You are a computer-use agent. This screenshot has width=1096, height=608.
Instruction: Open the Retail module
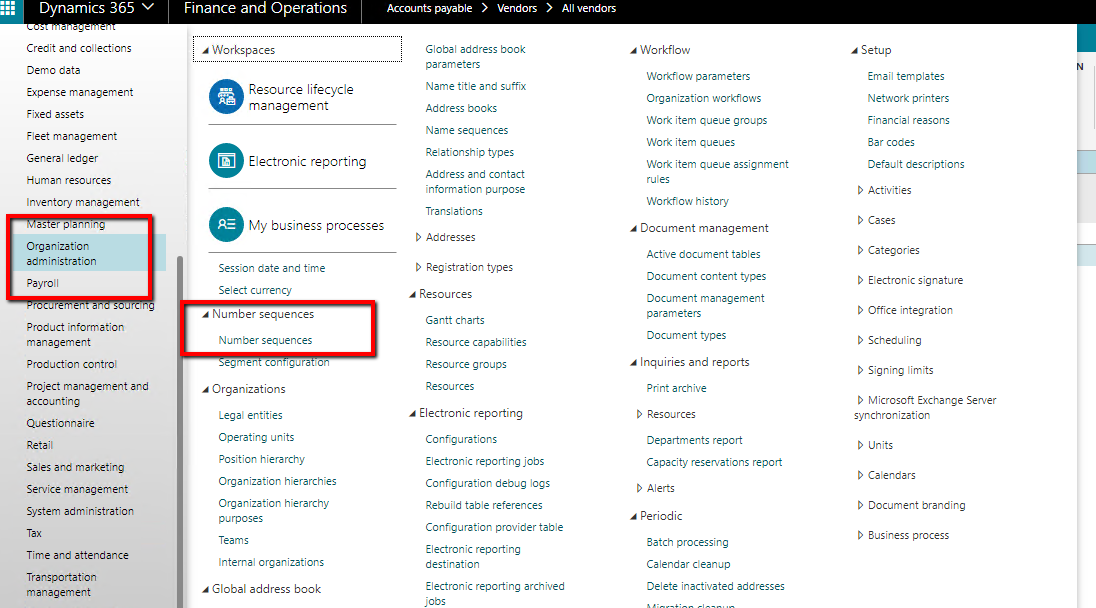(x=40, y=446)
